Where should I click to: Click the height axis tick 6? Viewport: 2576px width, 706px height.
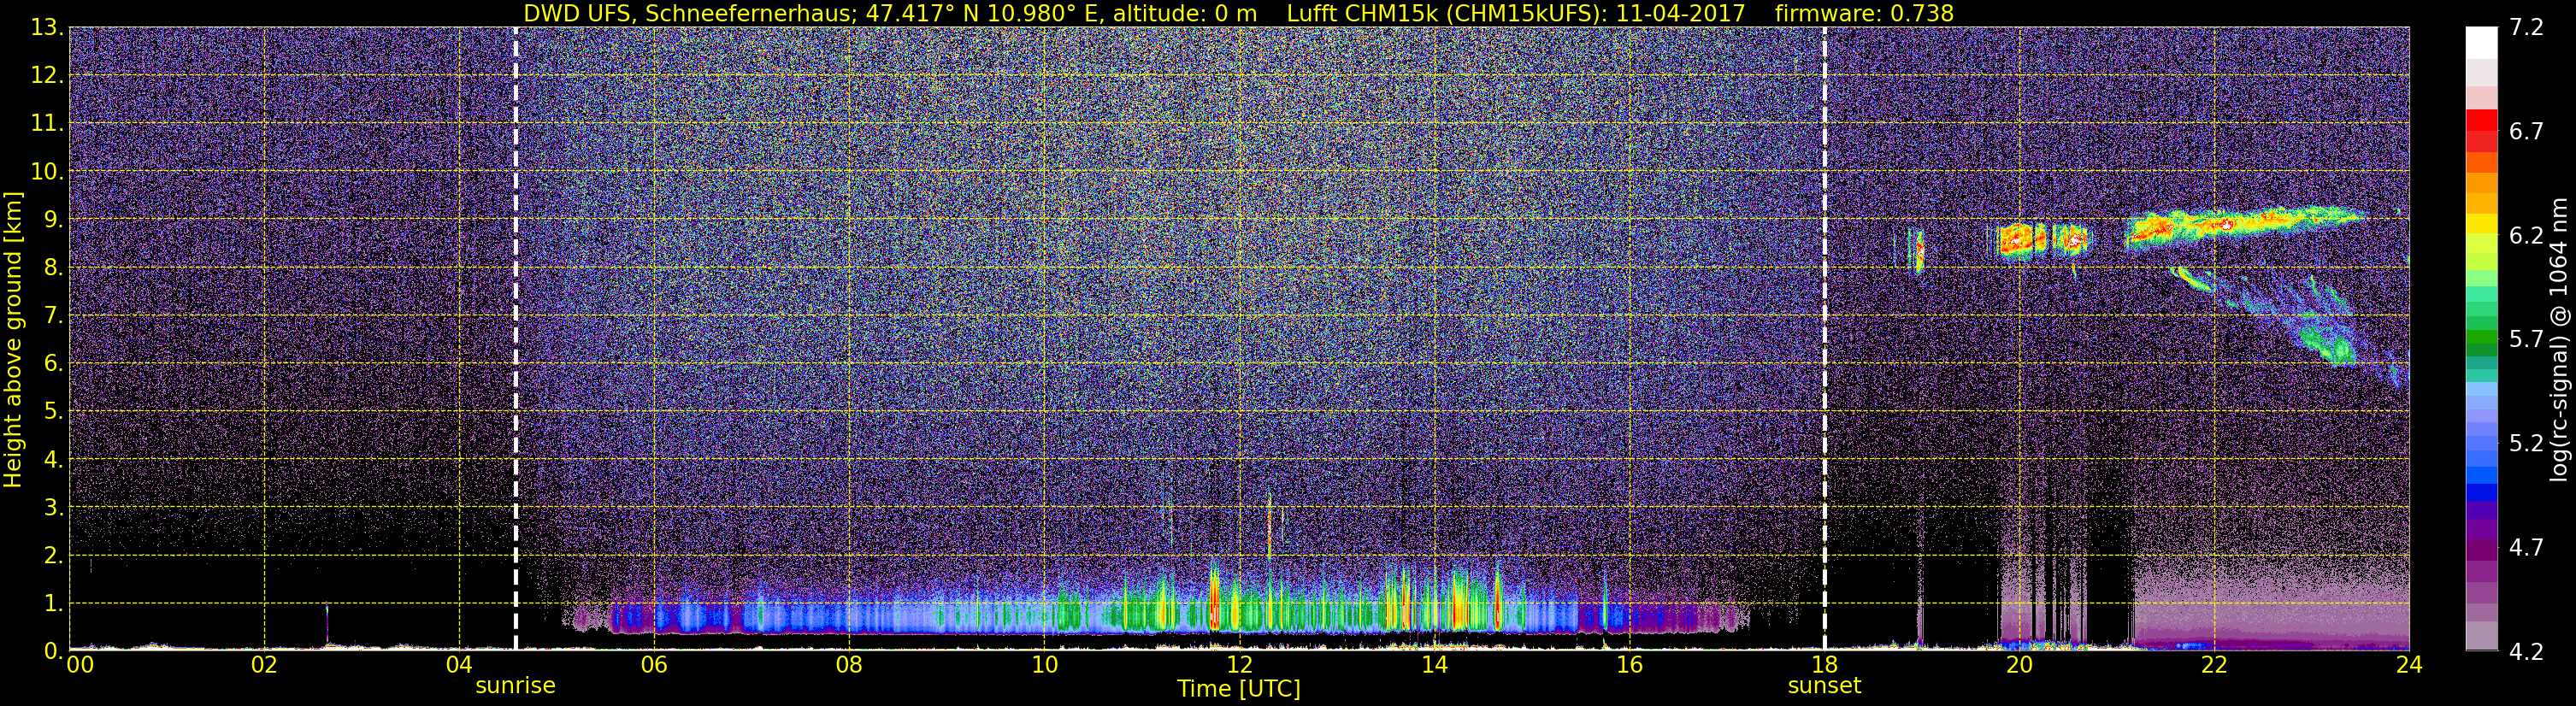(52, 364)
